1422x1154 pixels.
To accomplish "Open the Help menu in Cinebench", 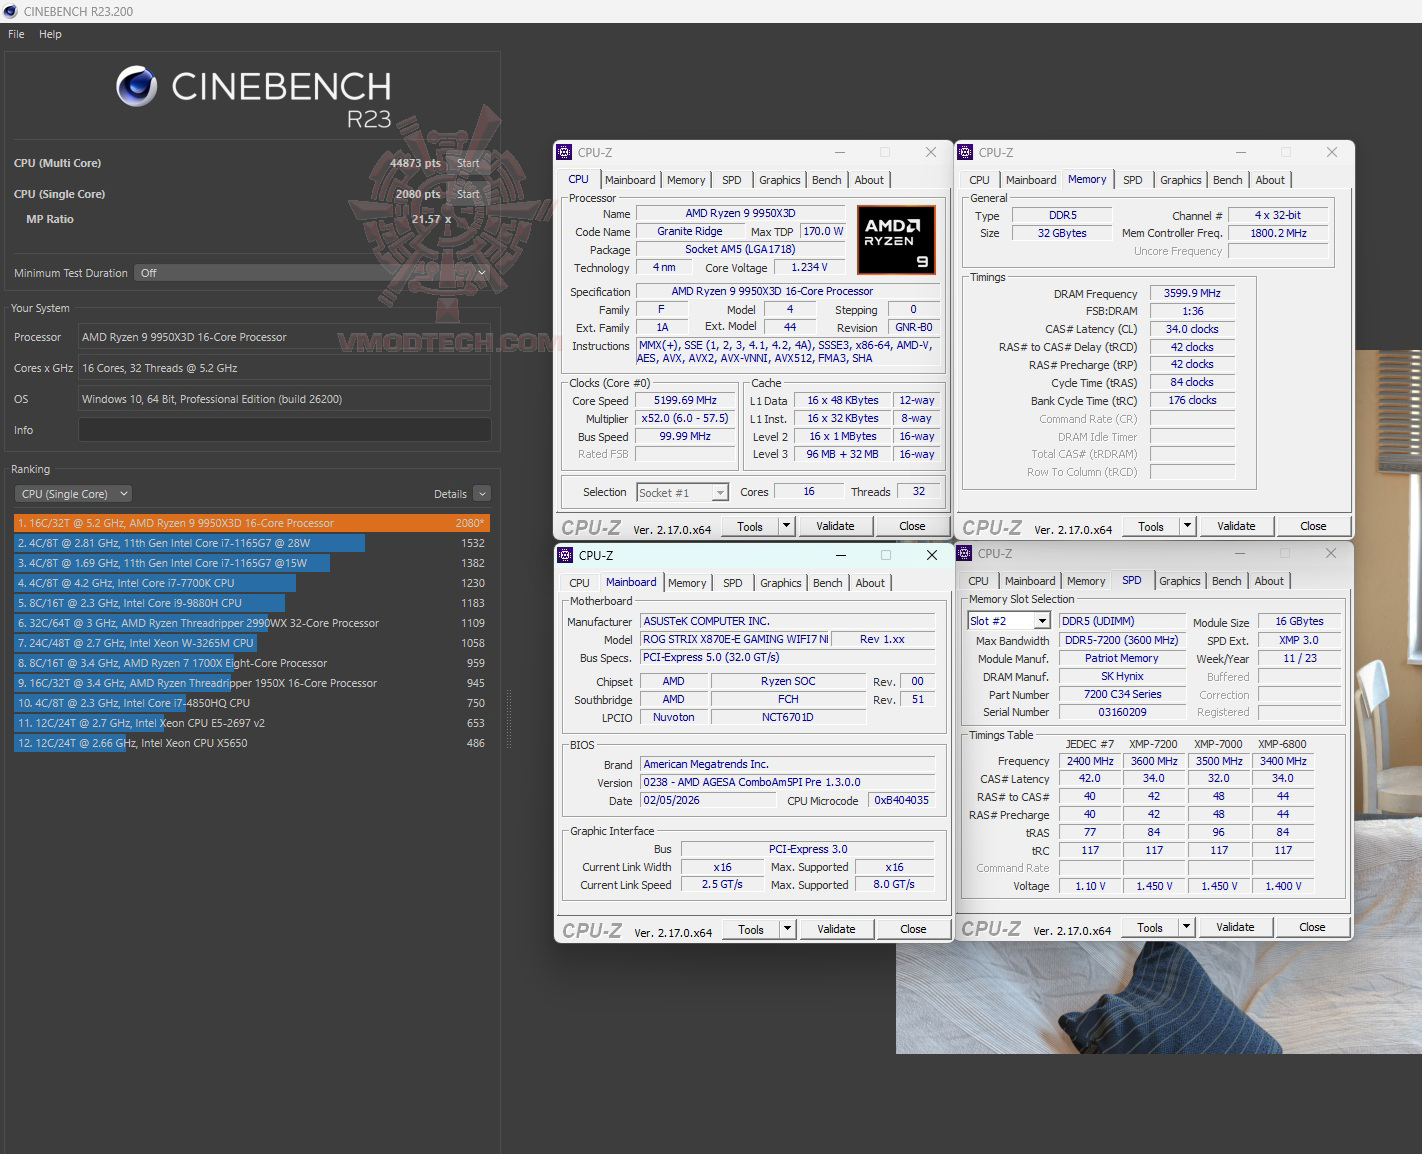I will [x=50, y=34].
